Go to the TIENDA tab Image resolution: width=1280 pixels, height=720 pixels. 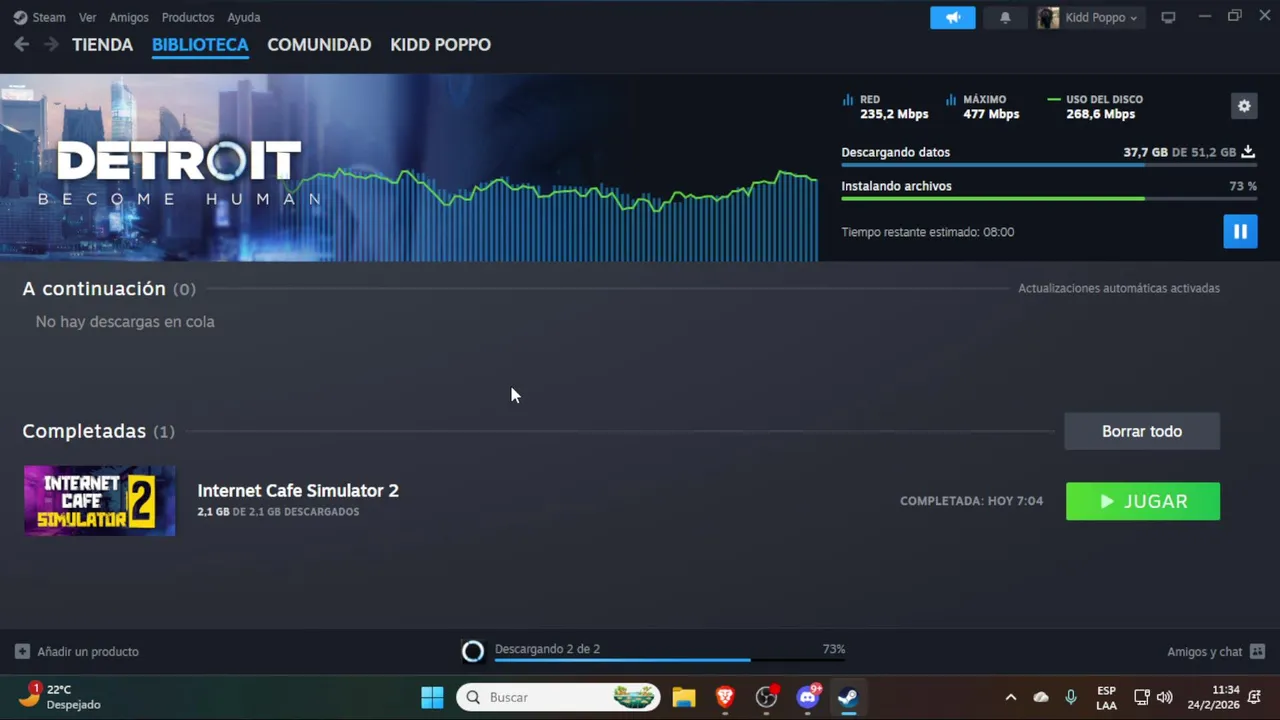[x=102, y=45]
